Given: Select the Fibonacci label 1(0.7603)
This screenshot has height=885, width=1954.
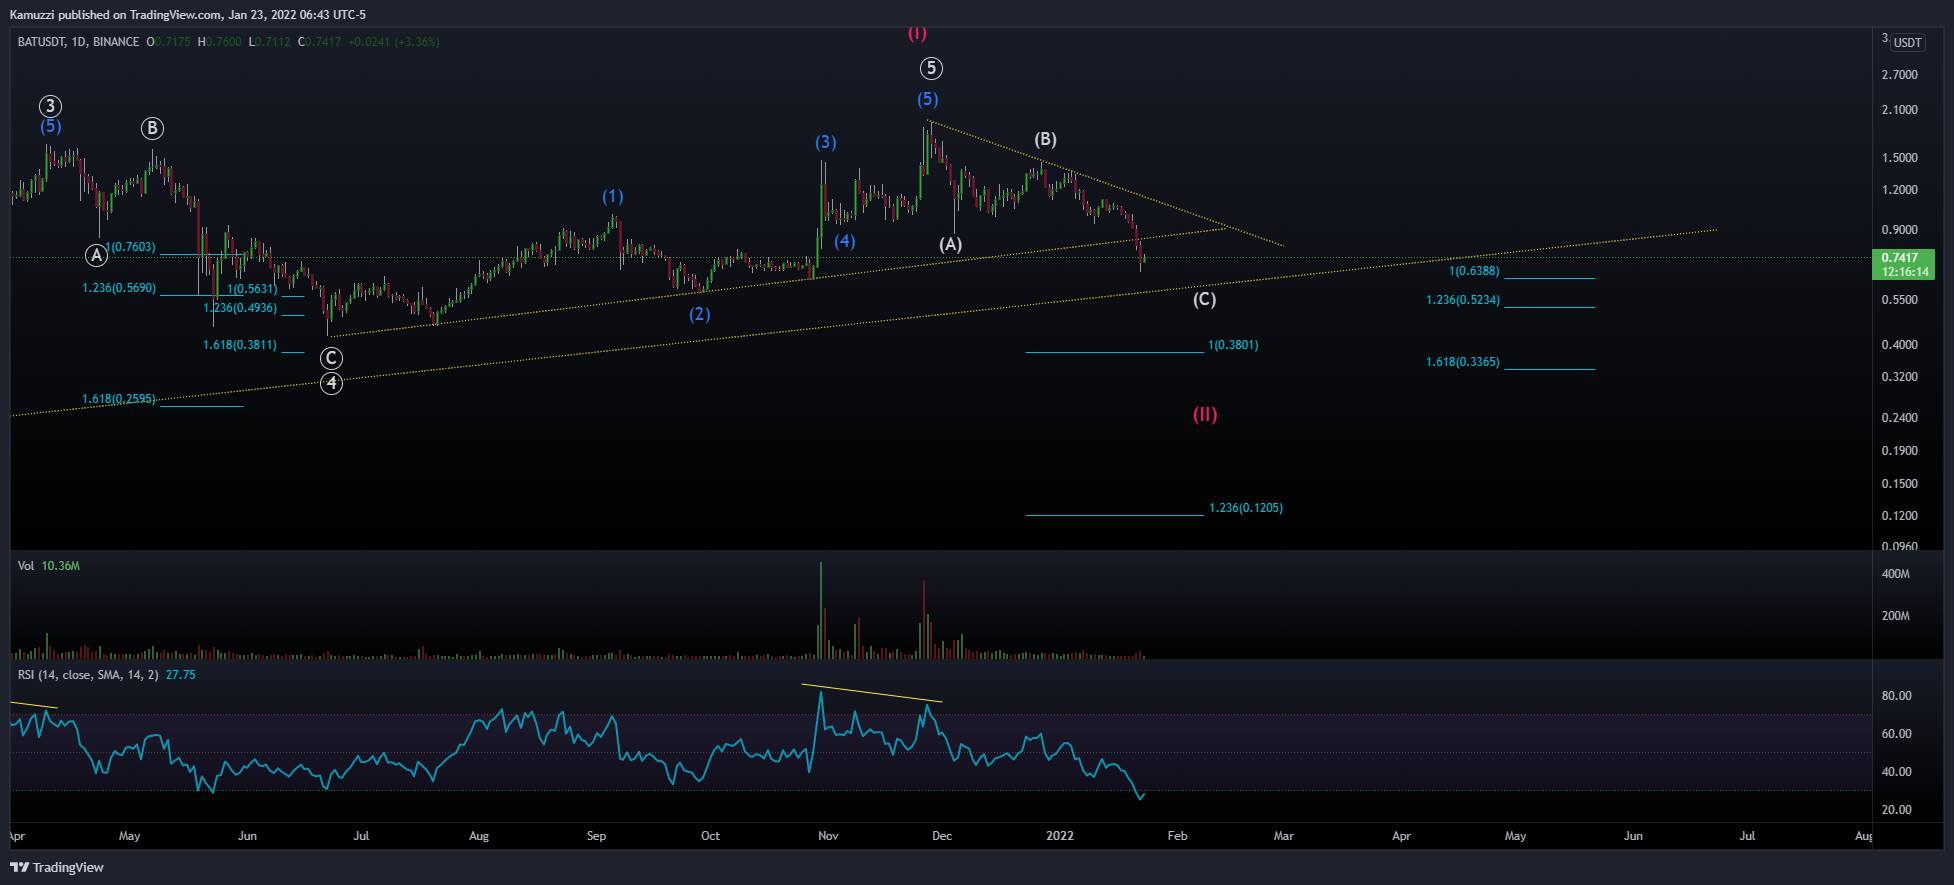Looking at the screenshot, I should (131, 247).
